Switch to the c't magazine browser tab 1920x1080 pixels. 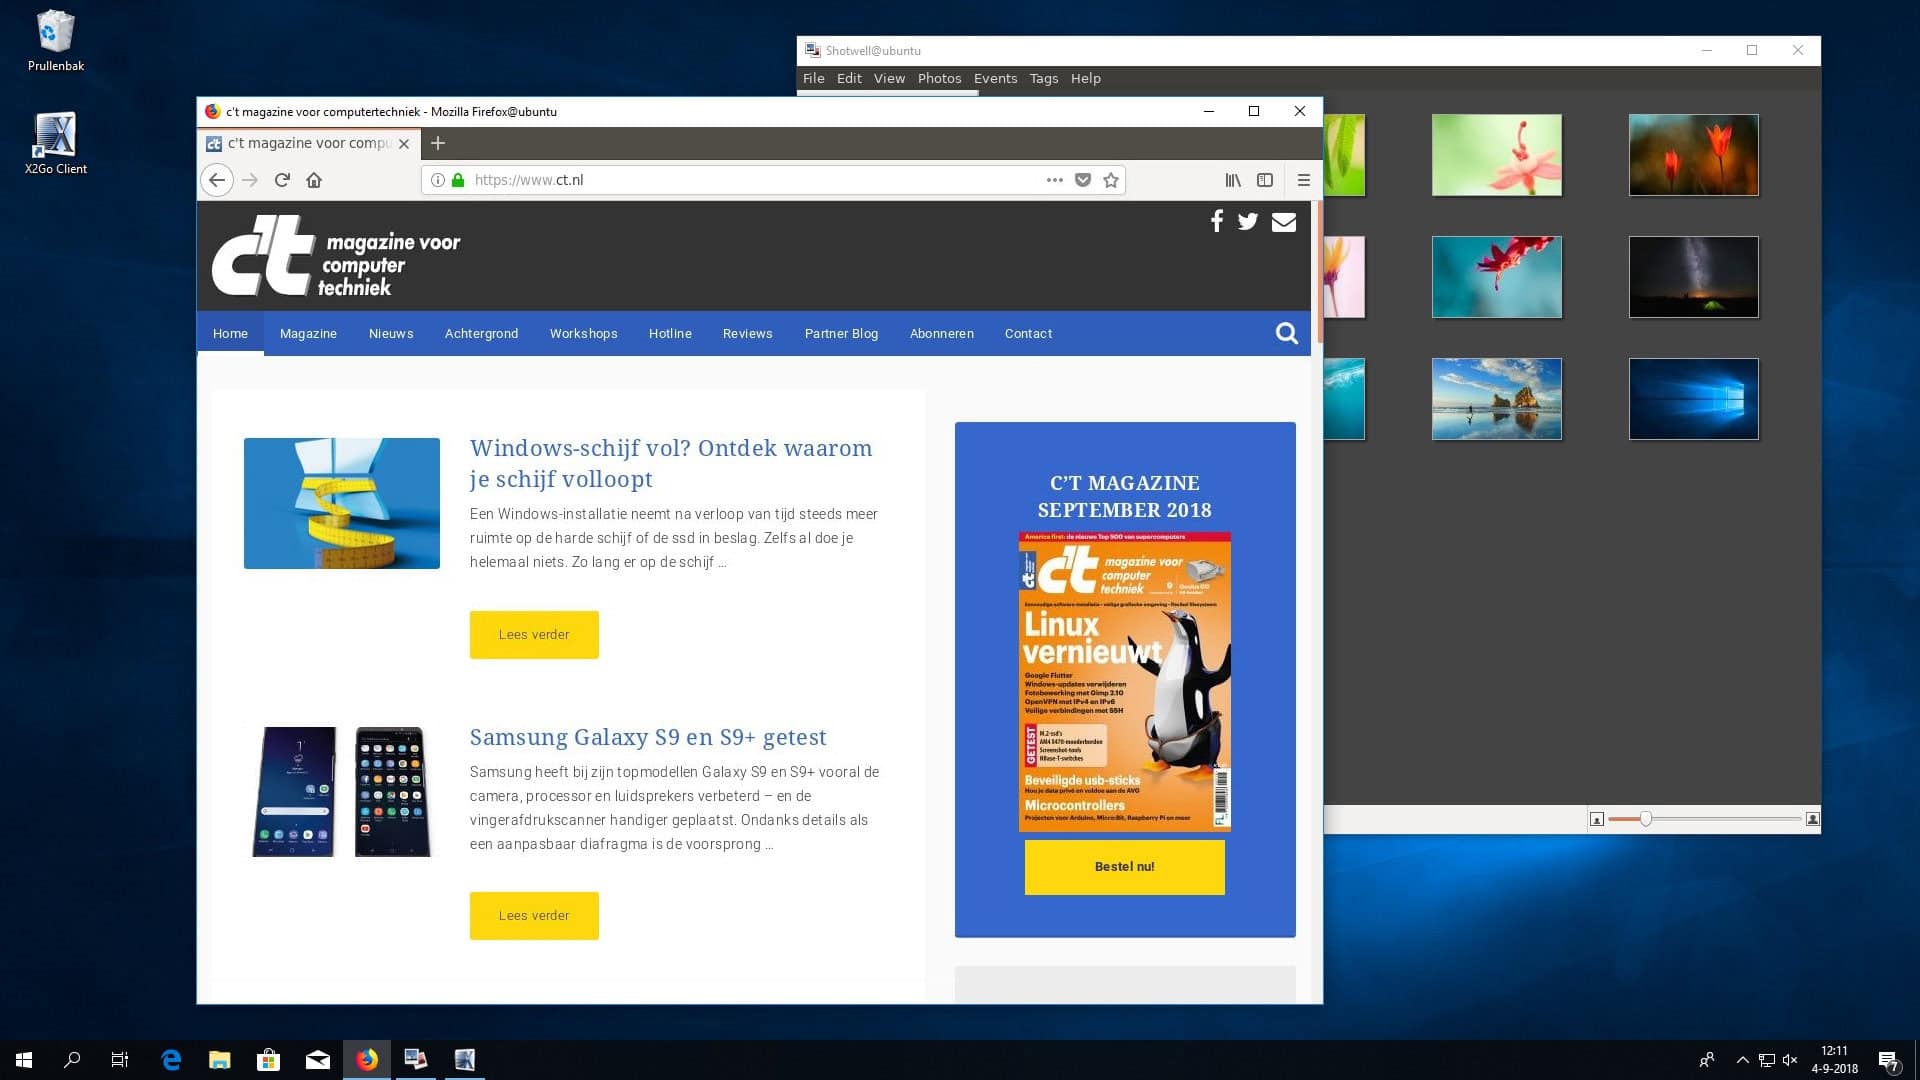click(x=300, y=143)
